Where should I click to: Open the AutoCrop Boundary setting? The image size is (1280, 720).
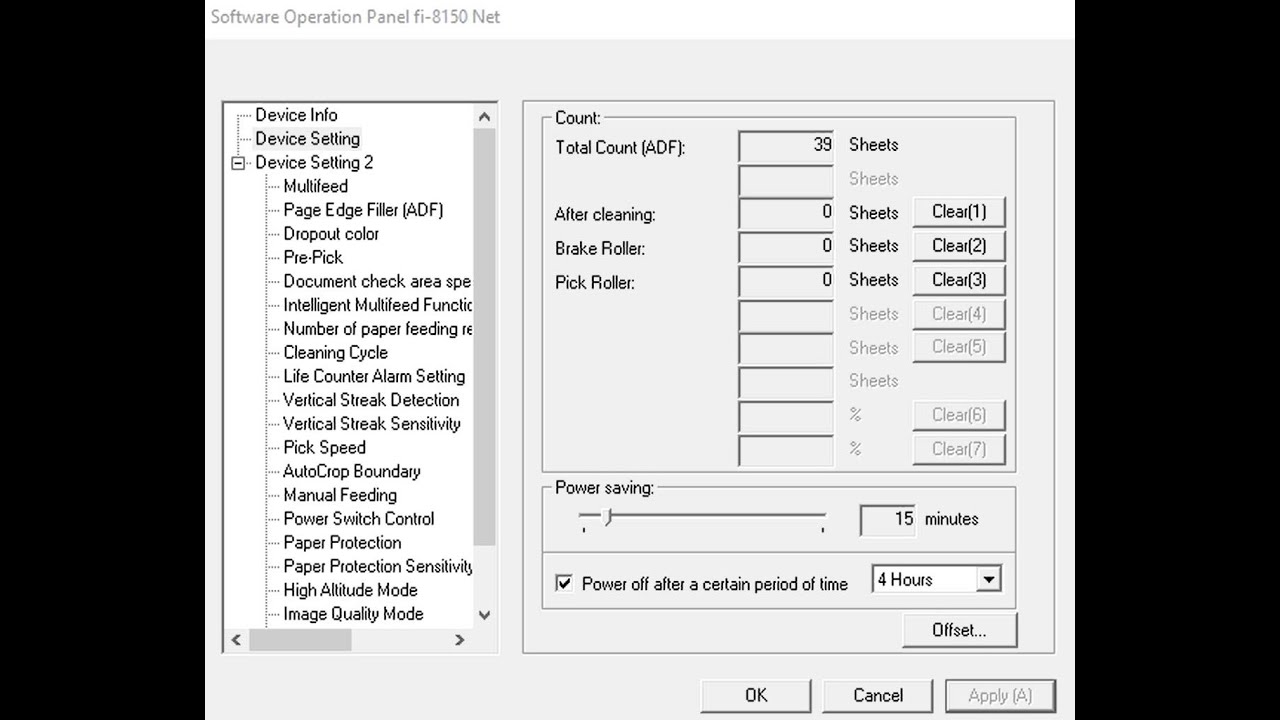tap(351, 471)
